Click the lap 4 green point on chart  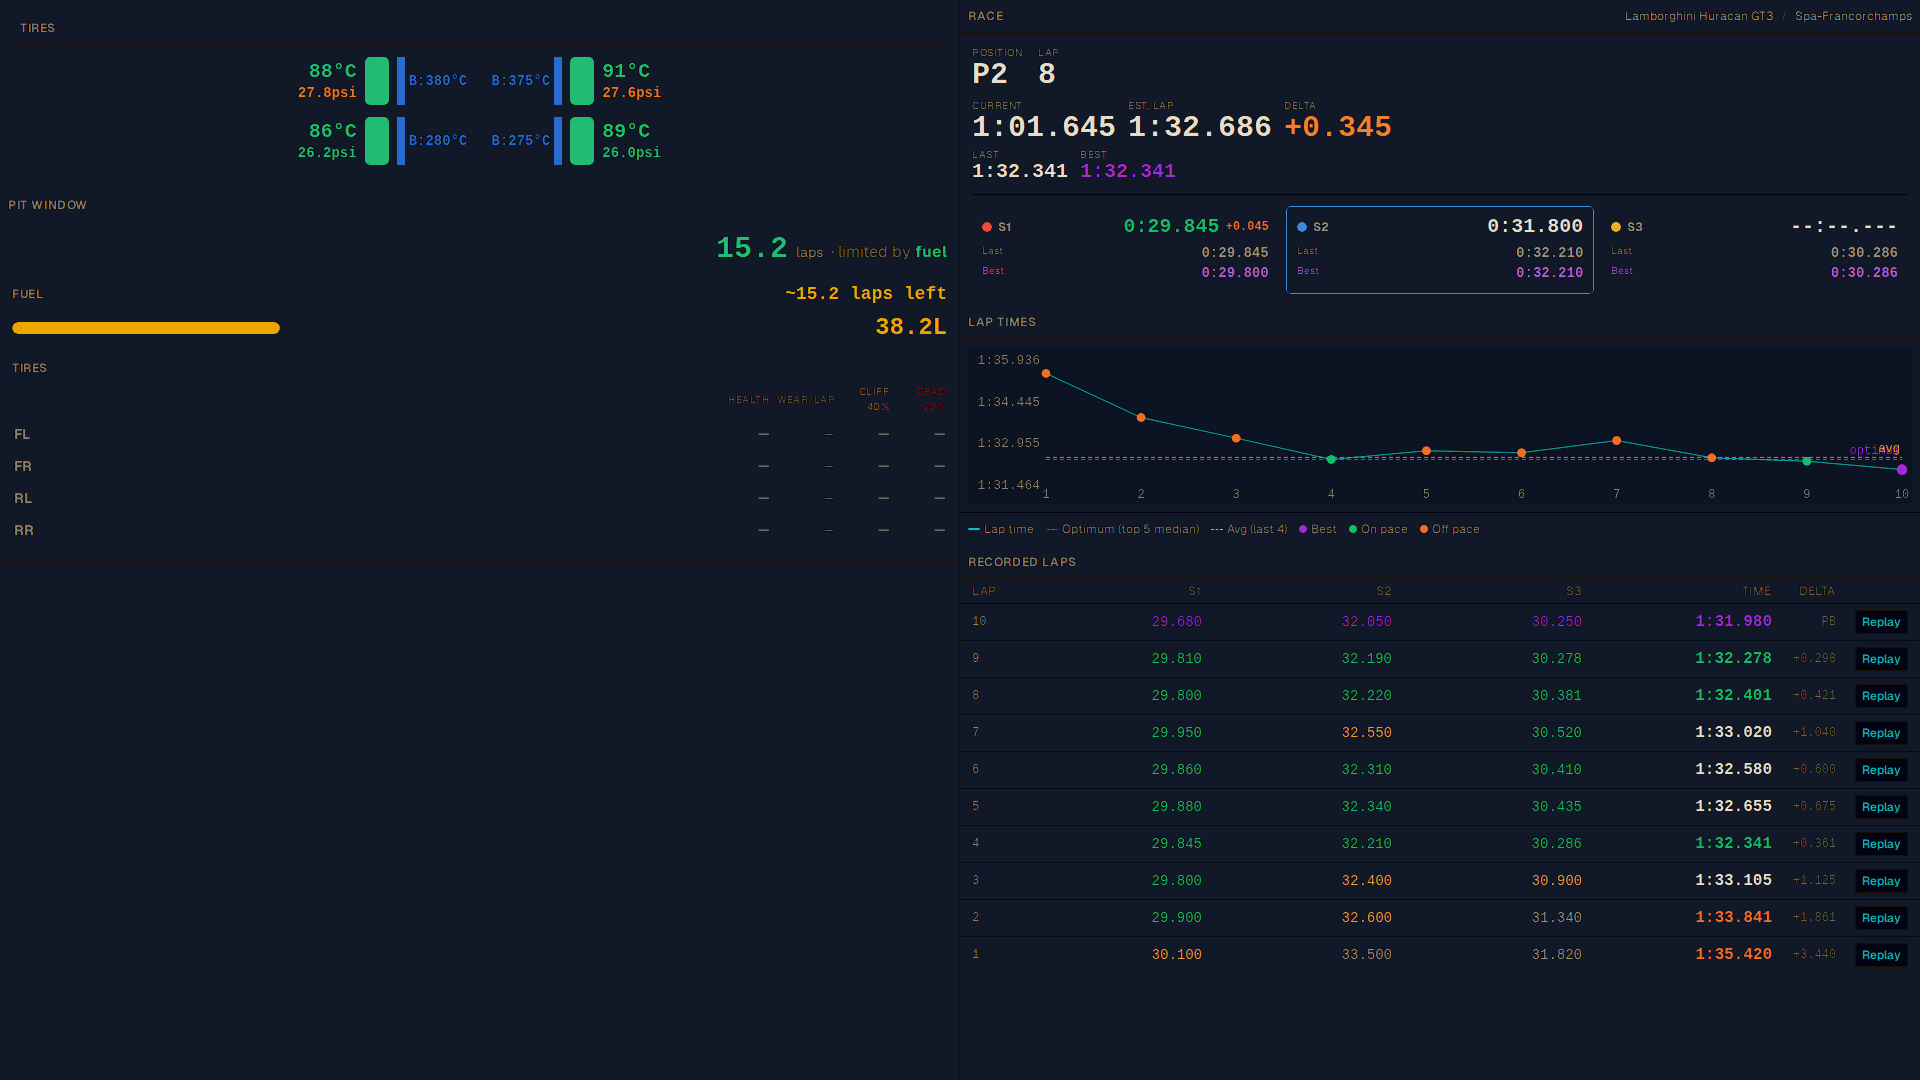(x=1331, y=460)
